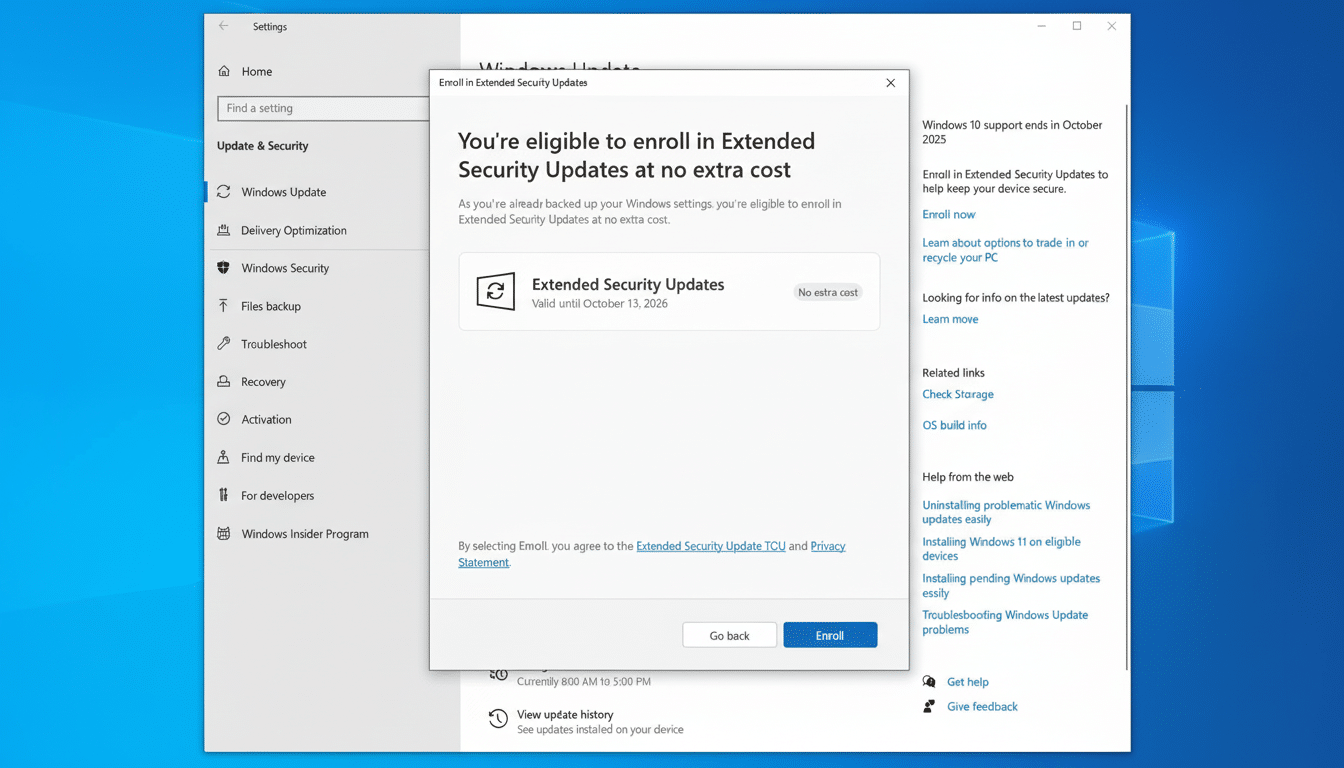Click the Files backup icon

pos(222,305)
